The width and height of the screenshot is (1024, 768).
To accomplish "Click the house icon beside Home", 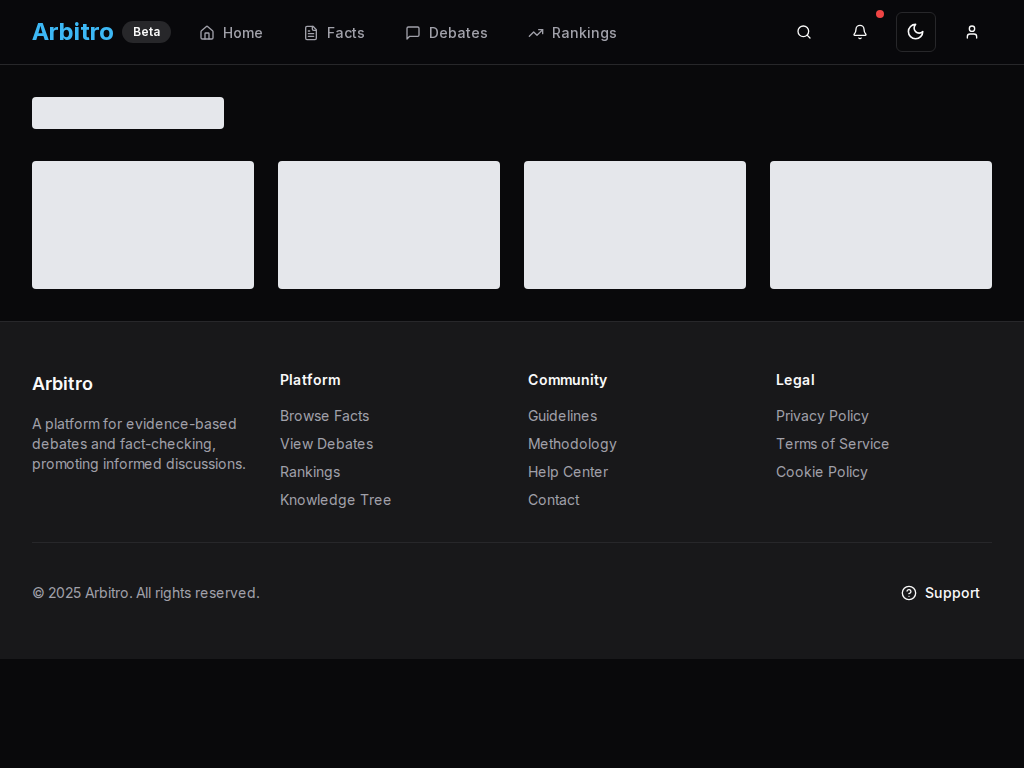I will pos(207,33).
